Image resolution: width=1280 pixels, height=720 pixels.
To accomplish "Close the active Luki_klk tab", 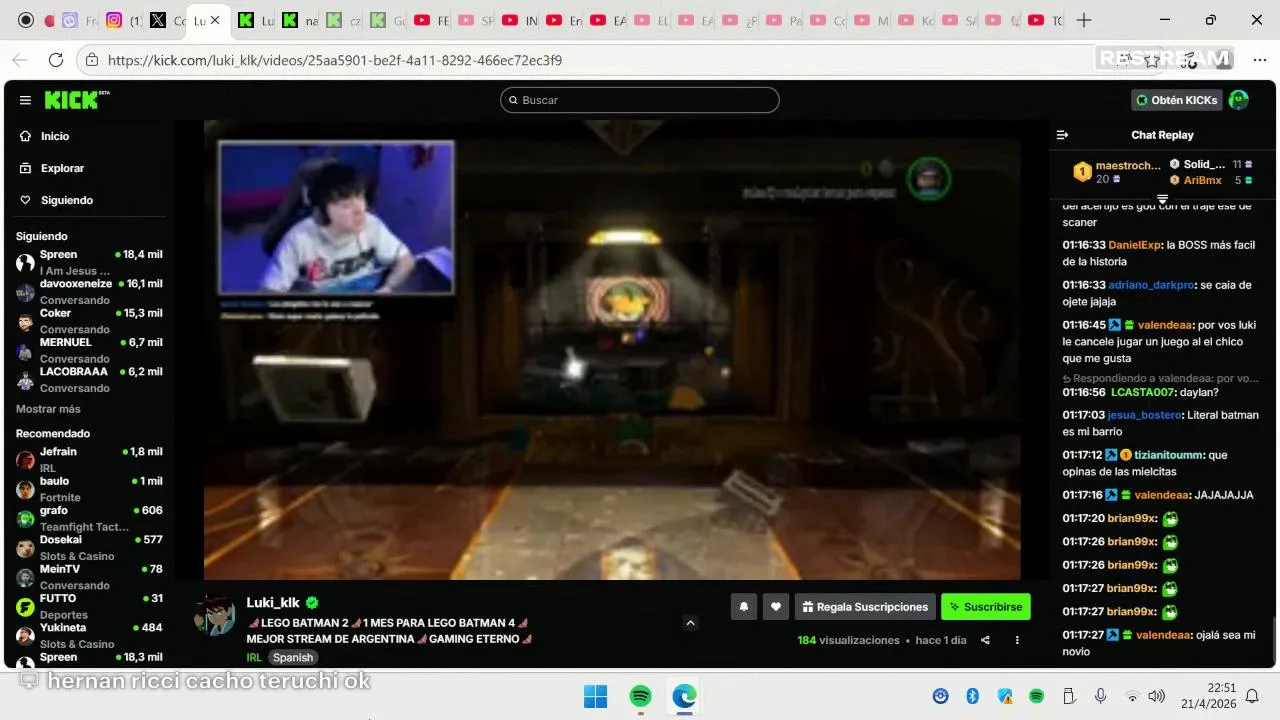I will pyautogui.click(x=214, y=20).
